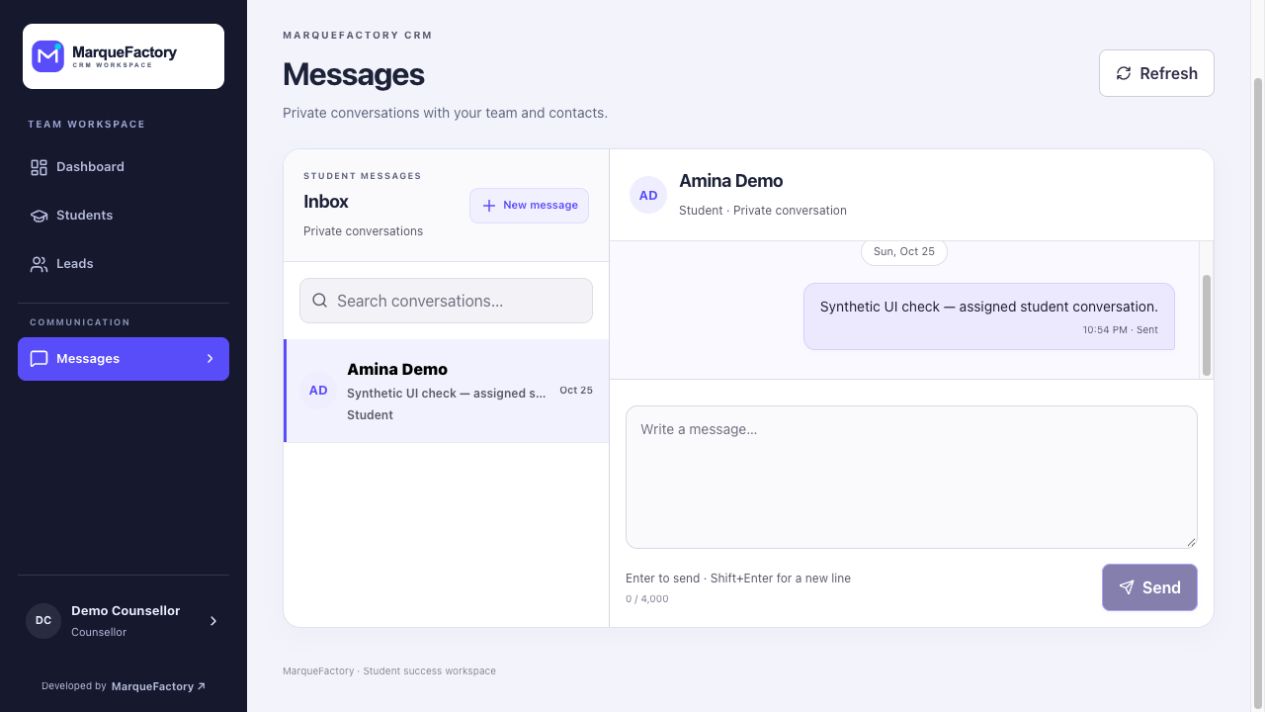
Task: Click the conversation thread scrollbar
Action: click(x=1206, y=325)
